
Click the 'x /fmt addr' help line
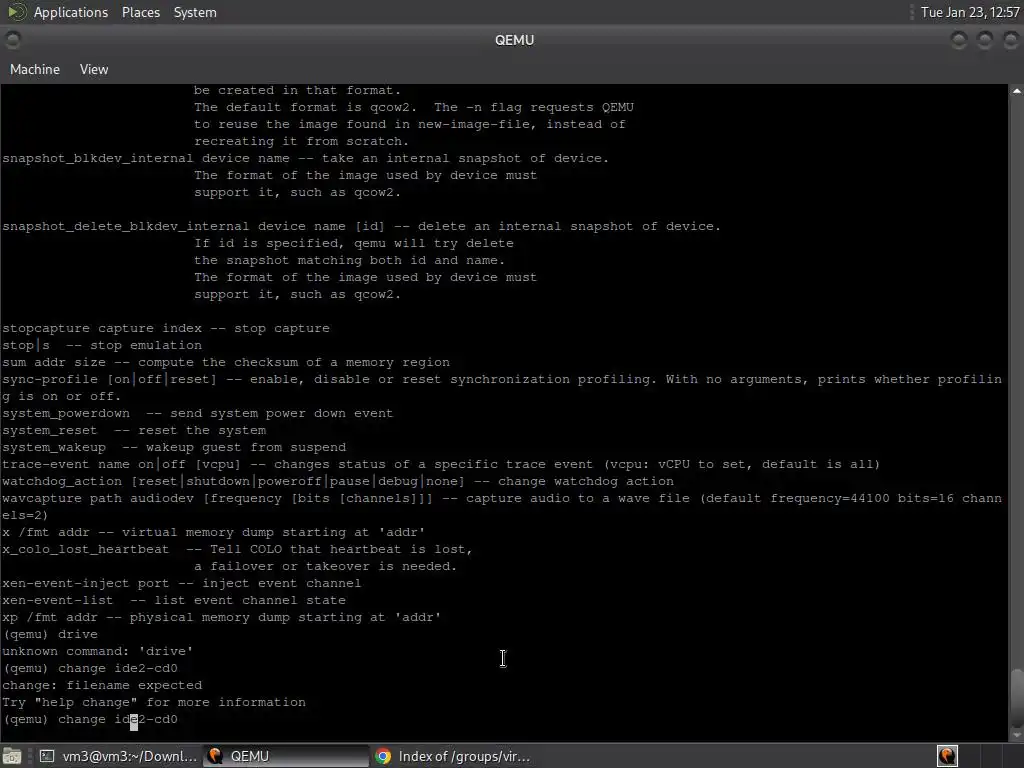tap(214, 532)
